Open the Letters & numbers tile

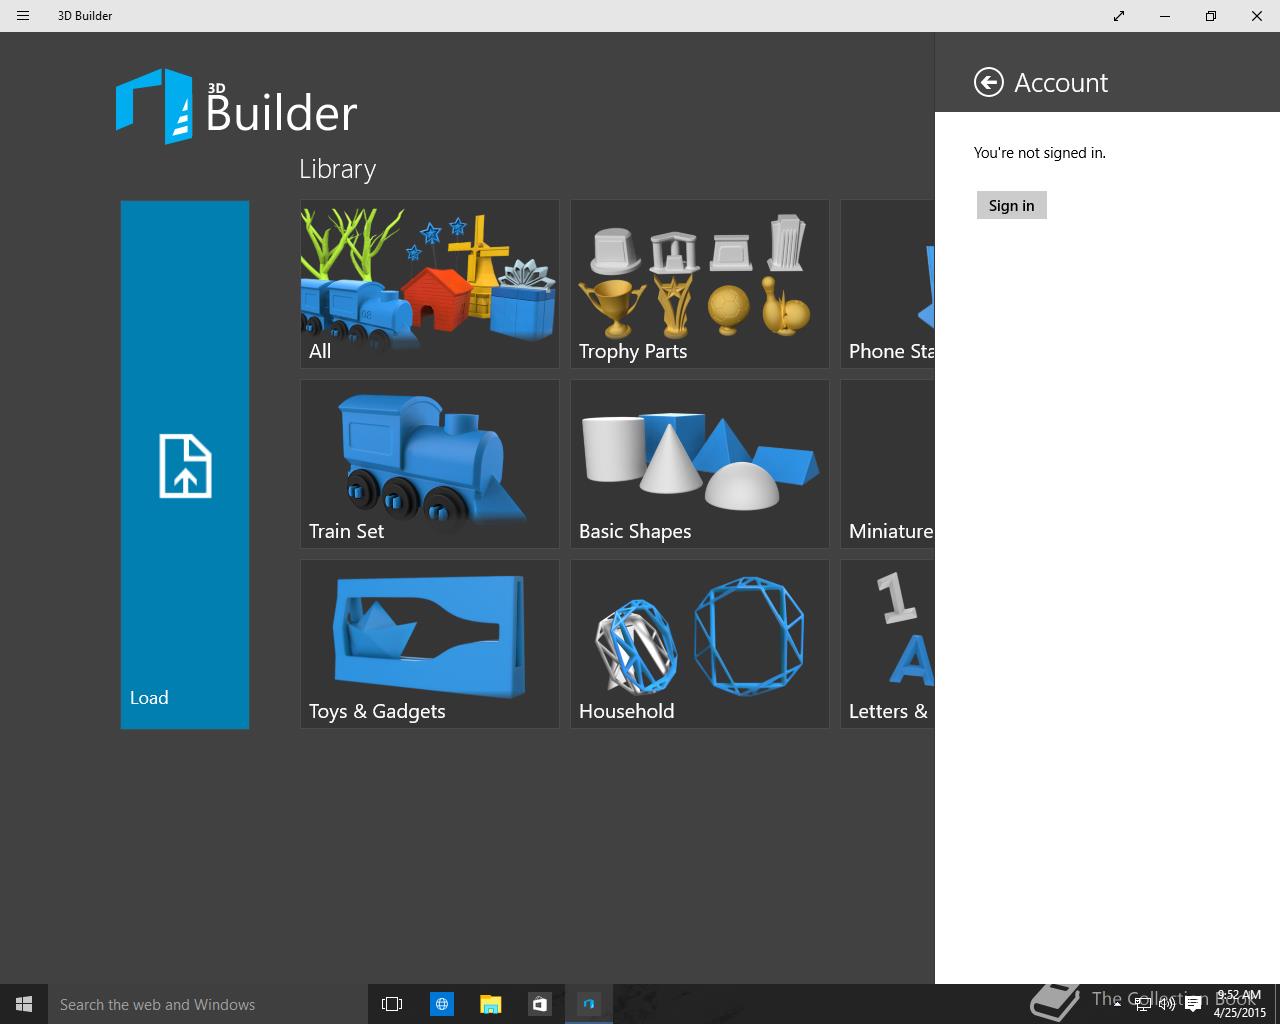(888, 644)
